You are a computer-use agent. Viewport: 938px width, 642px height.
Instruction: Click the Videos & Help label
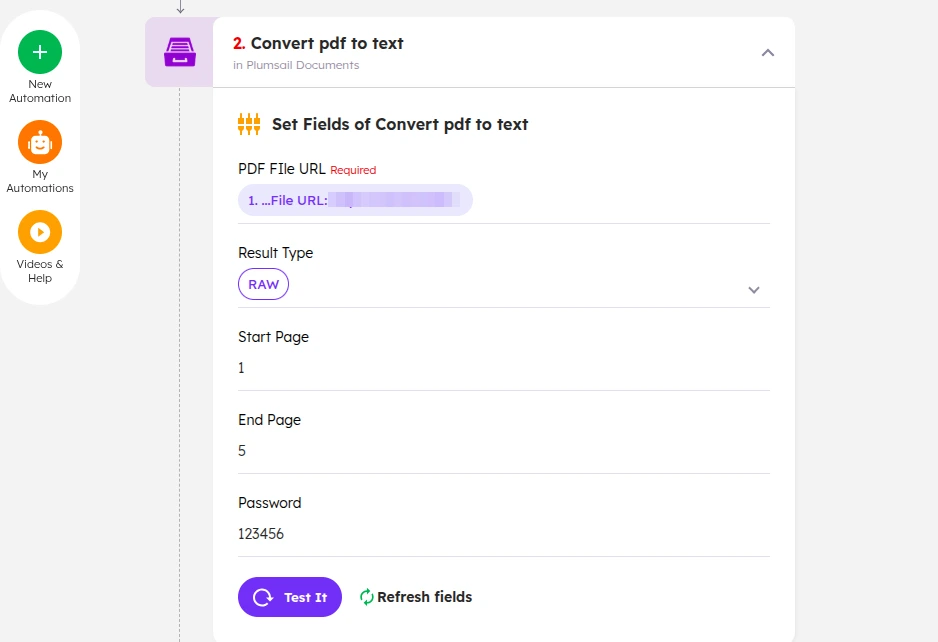(x=40, y=271)
